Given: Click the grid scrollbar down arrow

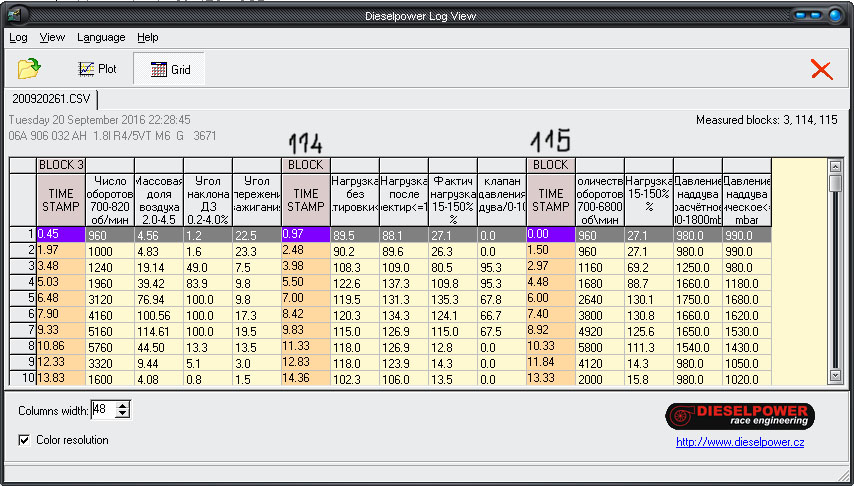Looking at the screenshot, I should coord(836,376).
